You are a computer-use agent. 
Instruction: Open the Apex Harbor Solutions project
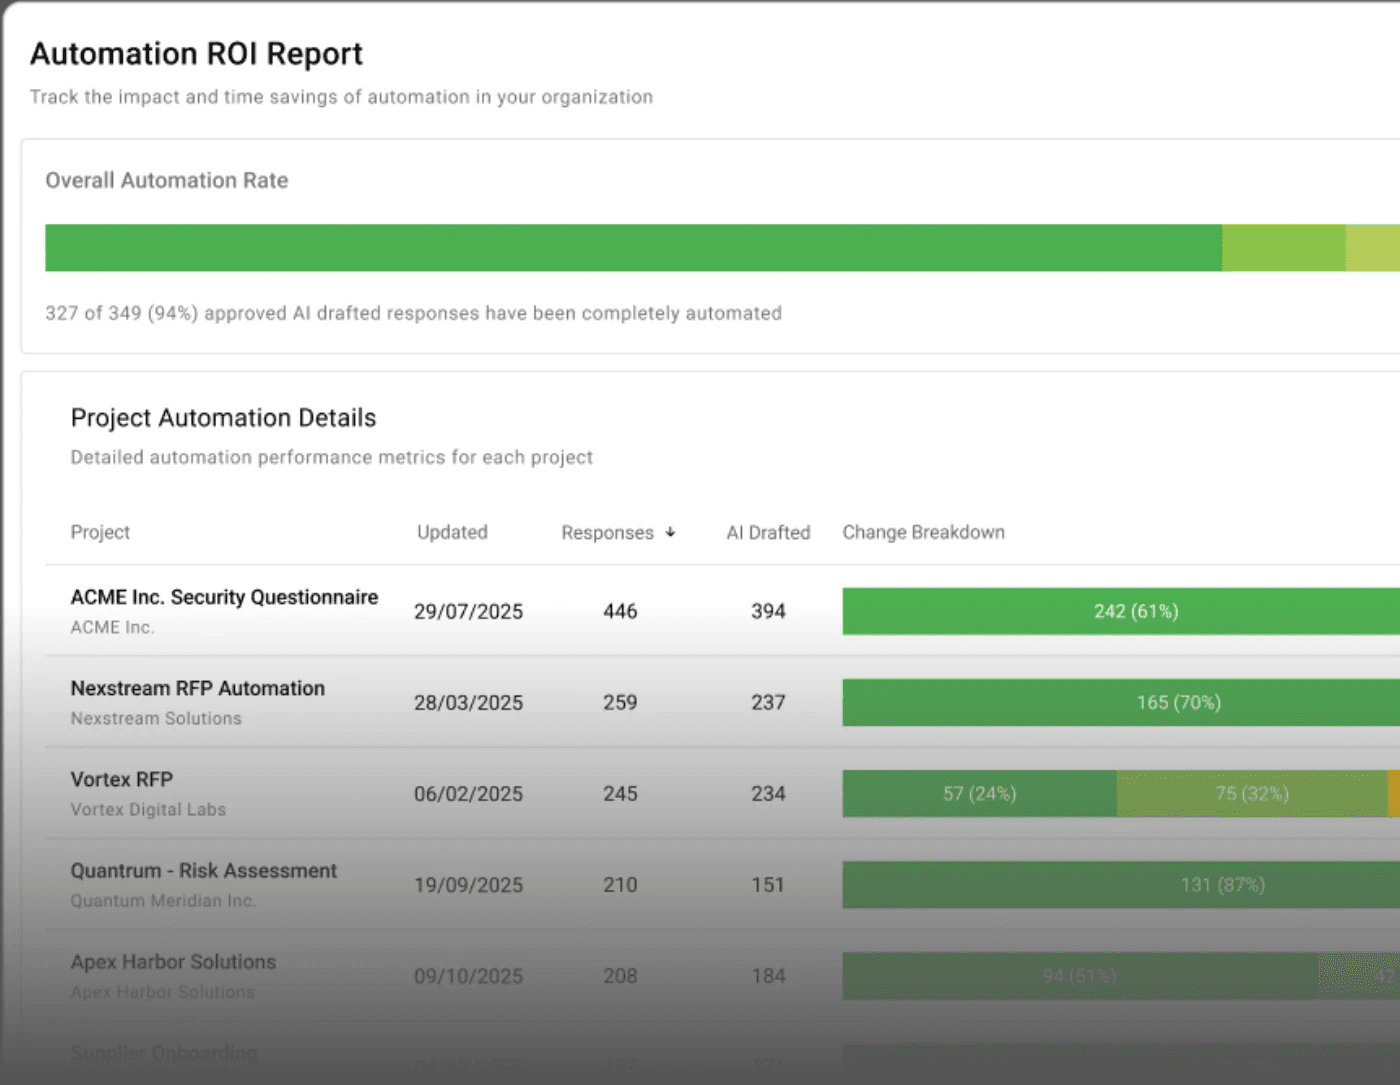pos(173,961)
